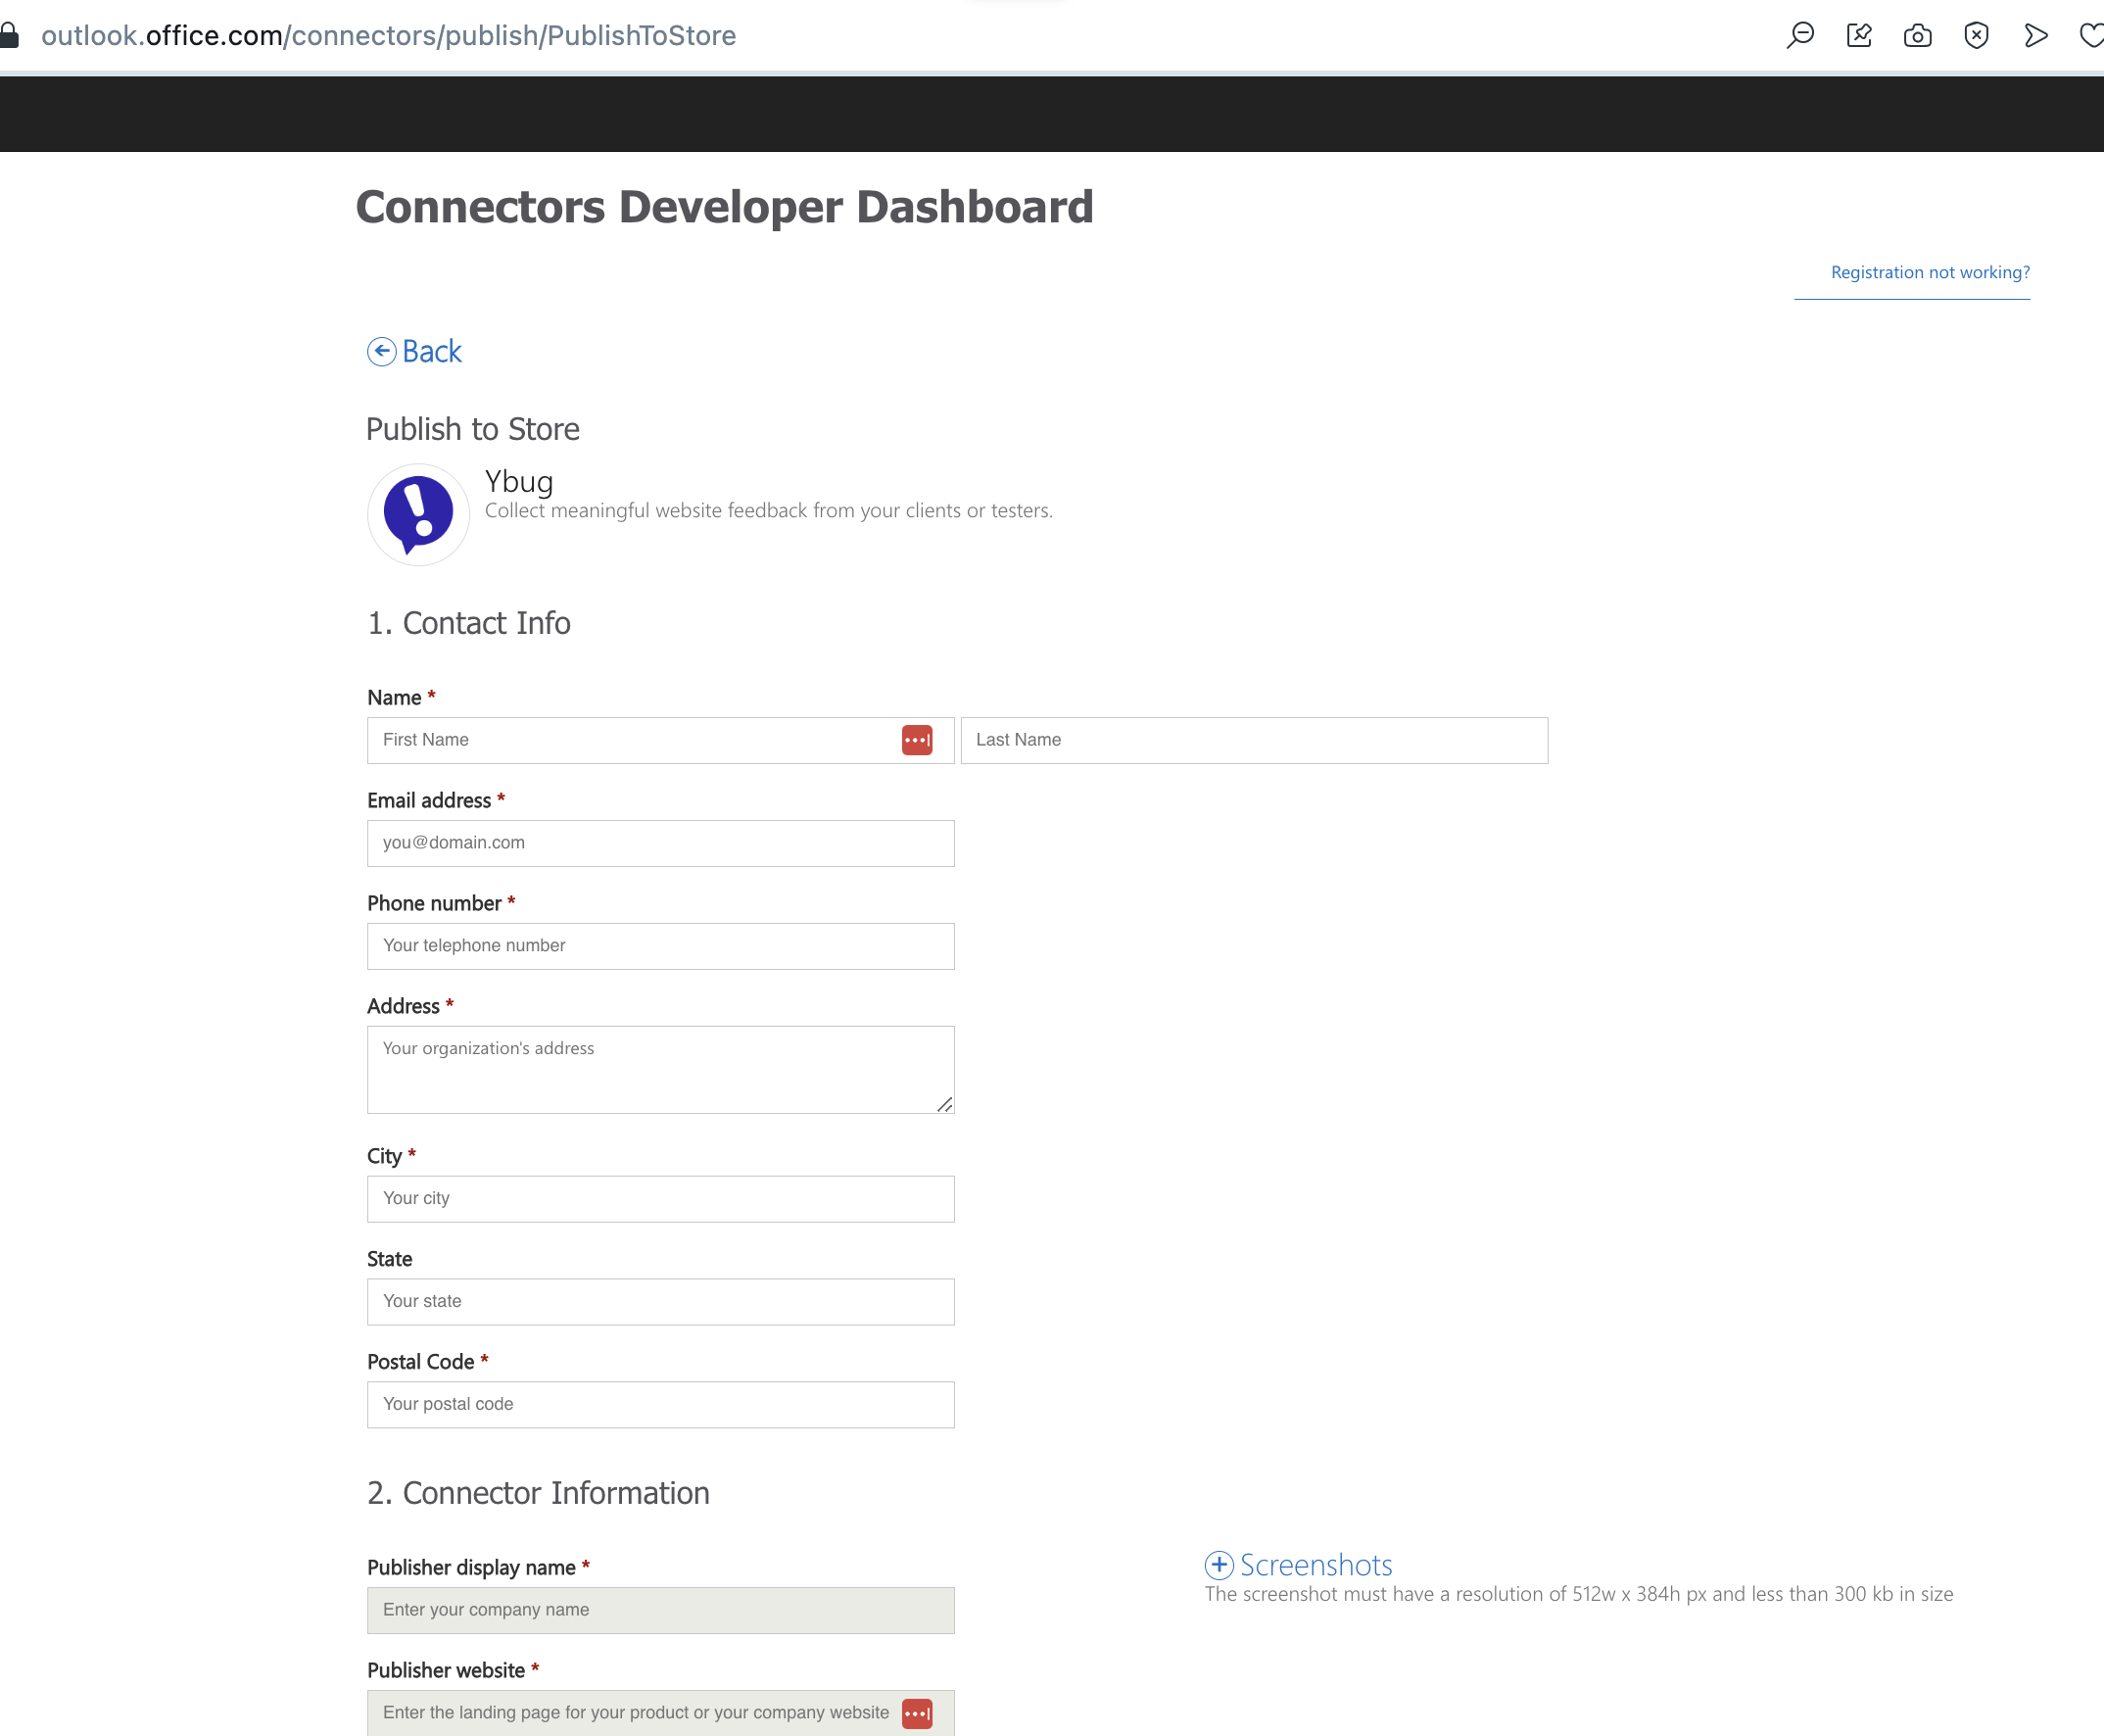The width and height of the screenshot is (2104, 1736).
Task: Open the shield ad-blocker icon
Action: pyautogui.click(x=1976, y=36)
